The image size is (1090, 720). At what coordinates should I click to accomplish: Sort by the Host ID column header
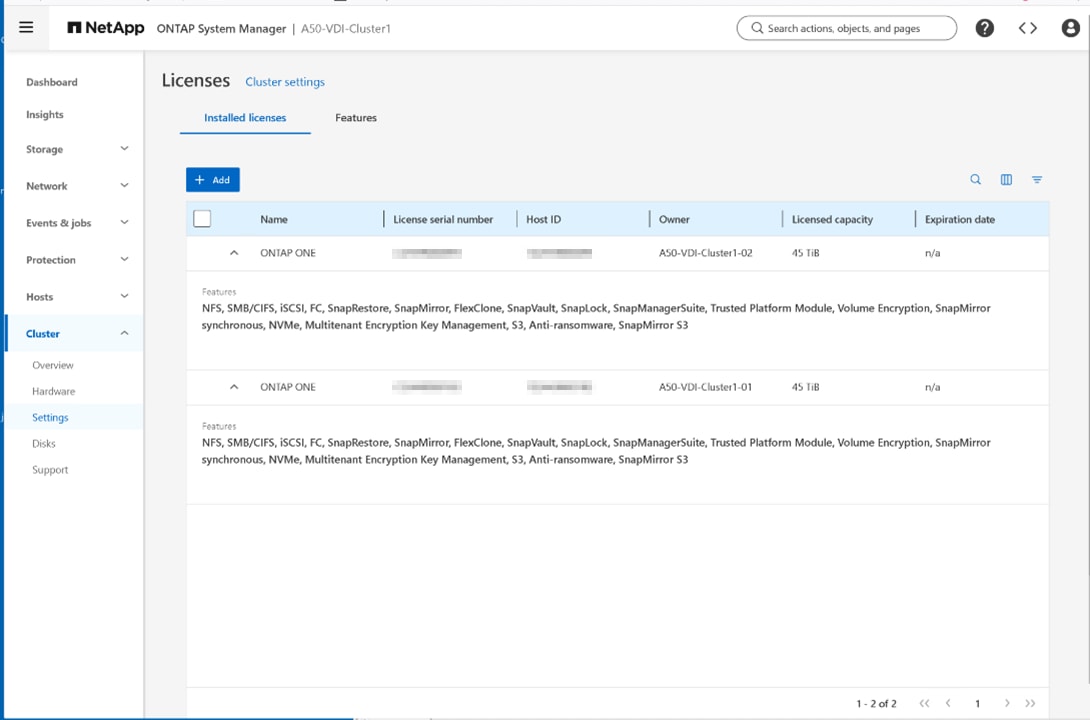coord(543,219)
